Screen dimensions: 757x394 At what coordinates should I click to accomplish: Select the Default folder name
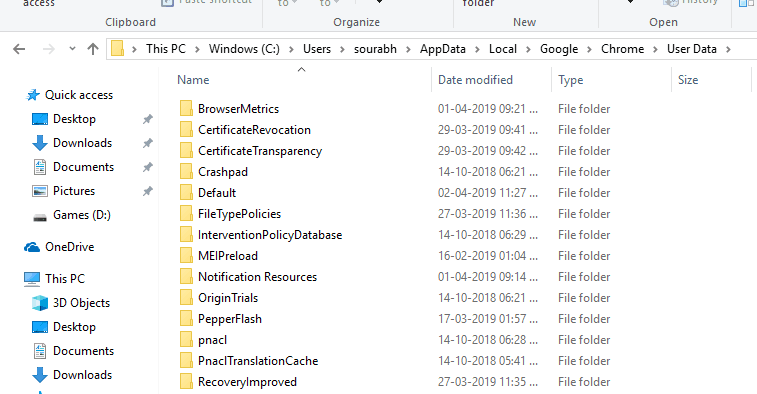(x=217, y=193)
